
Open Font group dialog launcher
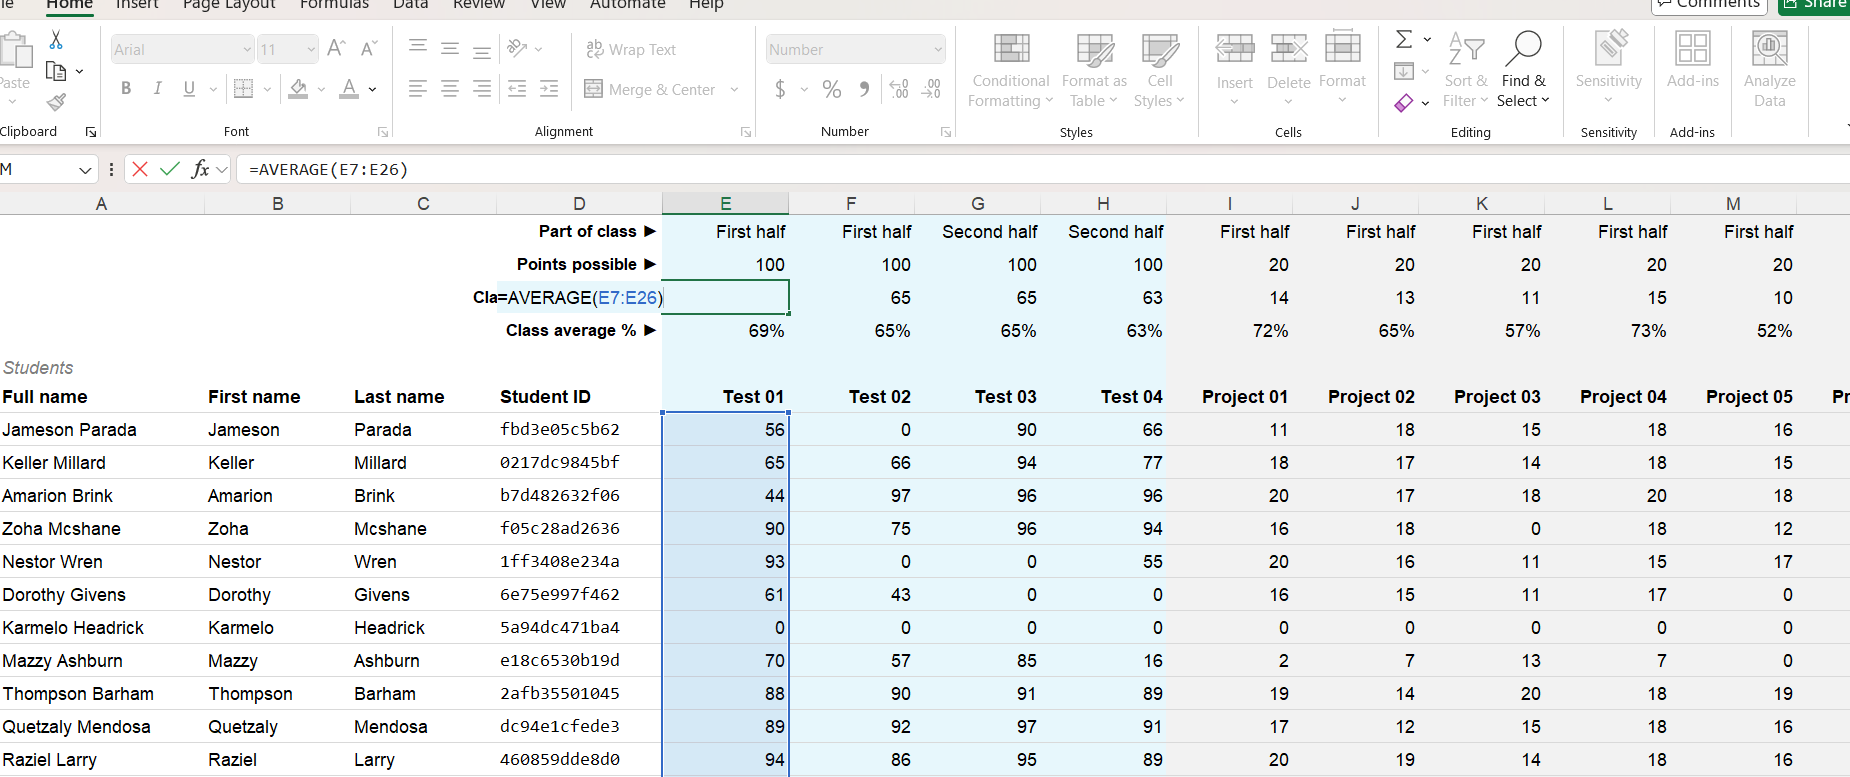coord(382,132)
